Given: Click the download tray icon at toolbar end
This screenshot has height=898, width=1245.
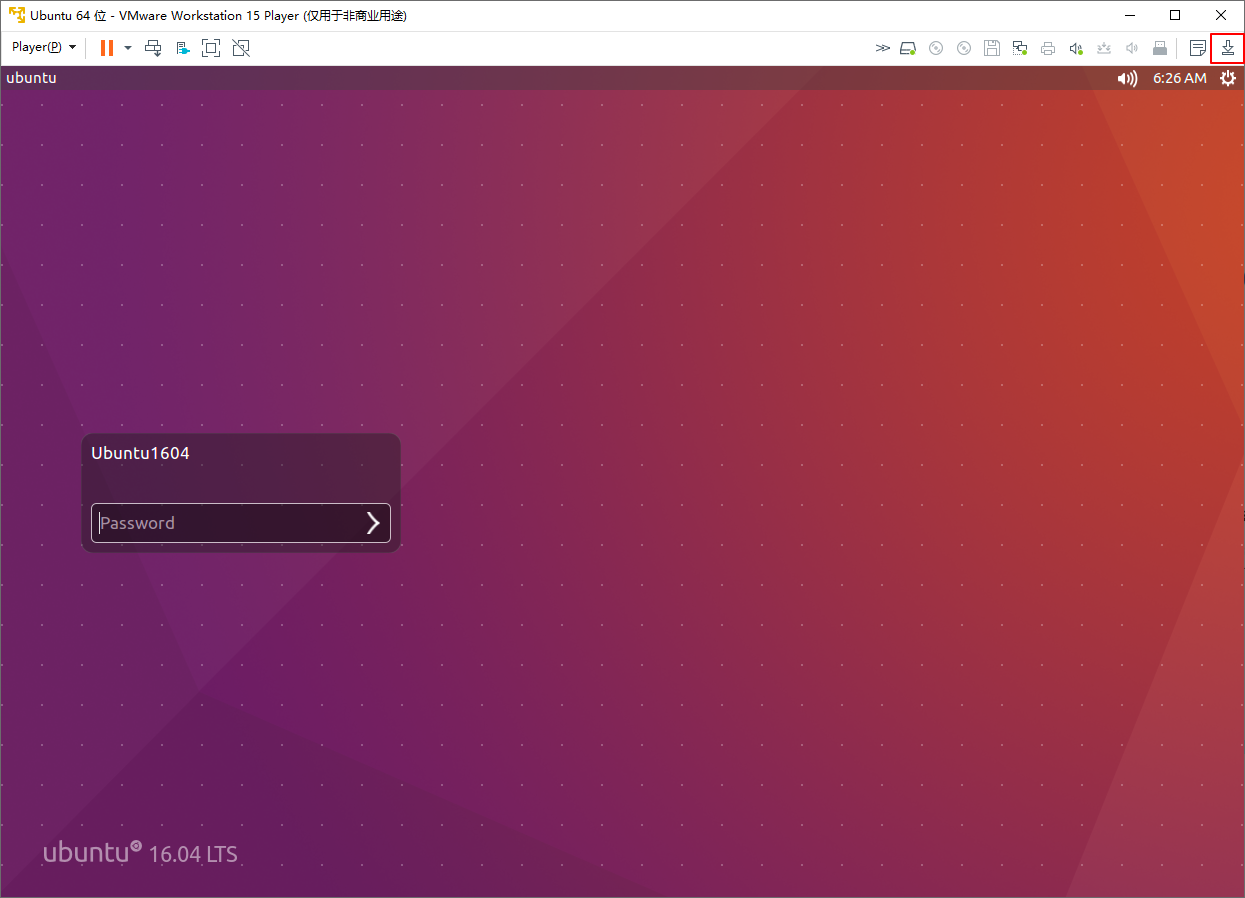Looking at the screenshot, I should click(x=1227, y=47).
